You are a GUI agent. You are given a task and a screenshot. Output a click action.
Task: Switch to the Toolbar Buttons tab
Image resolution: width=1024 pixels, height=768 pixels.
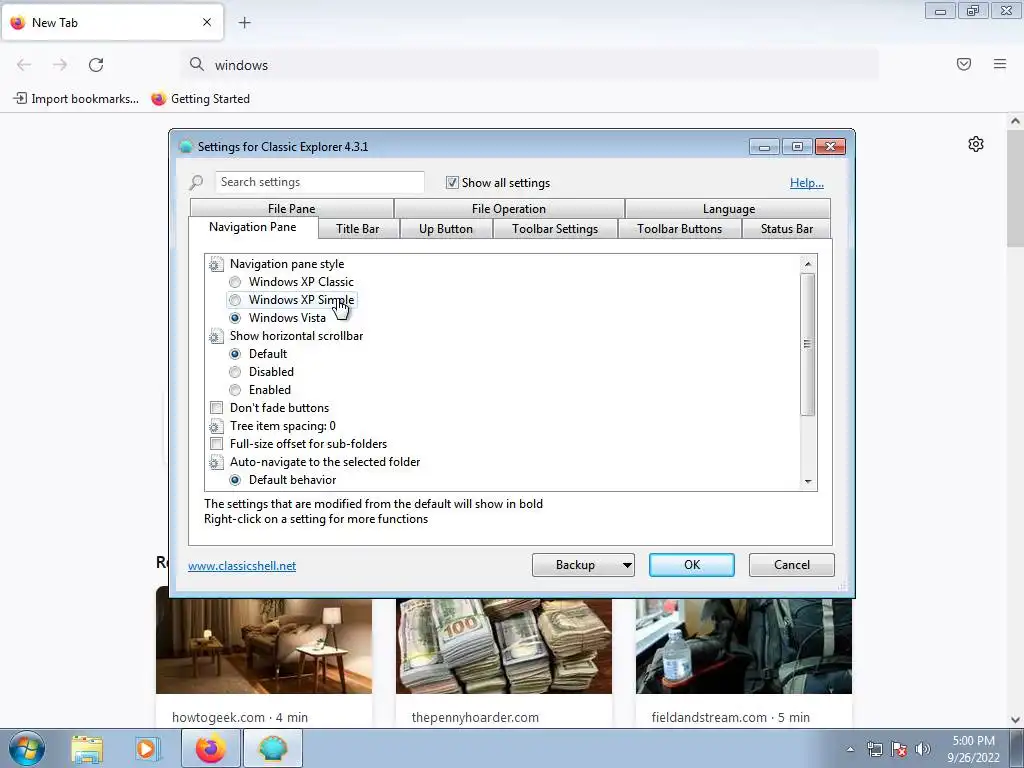pyautogui.click(x=680, y=229)
